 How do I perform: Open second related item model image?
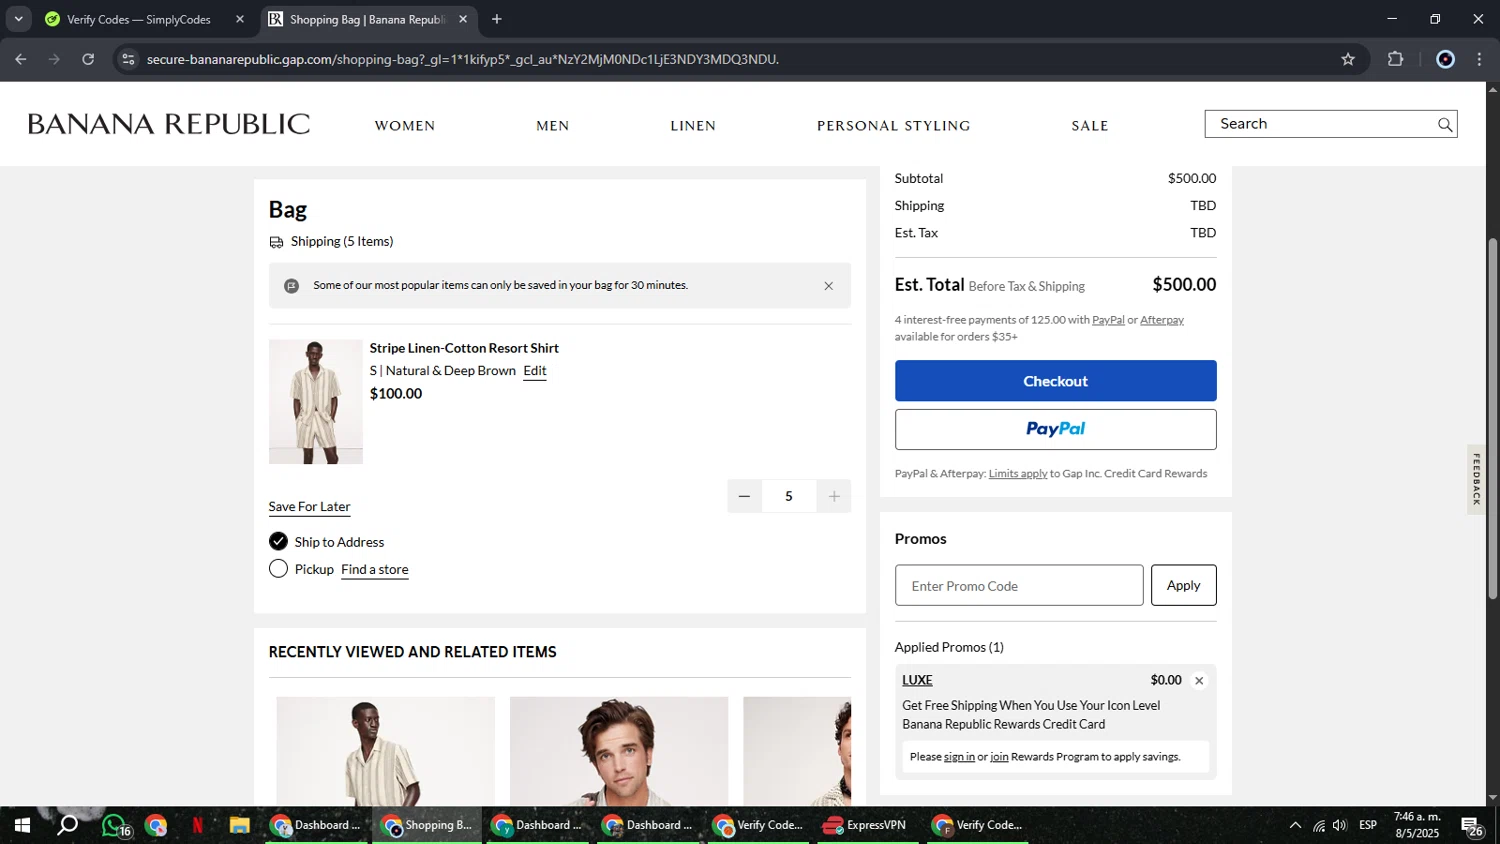coord(619,751)
